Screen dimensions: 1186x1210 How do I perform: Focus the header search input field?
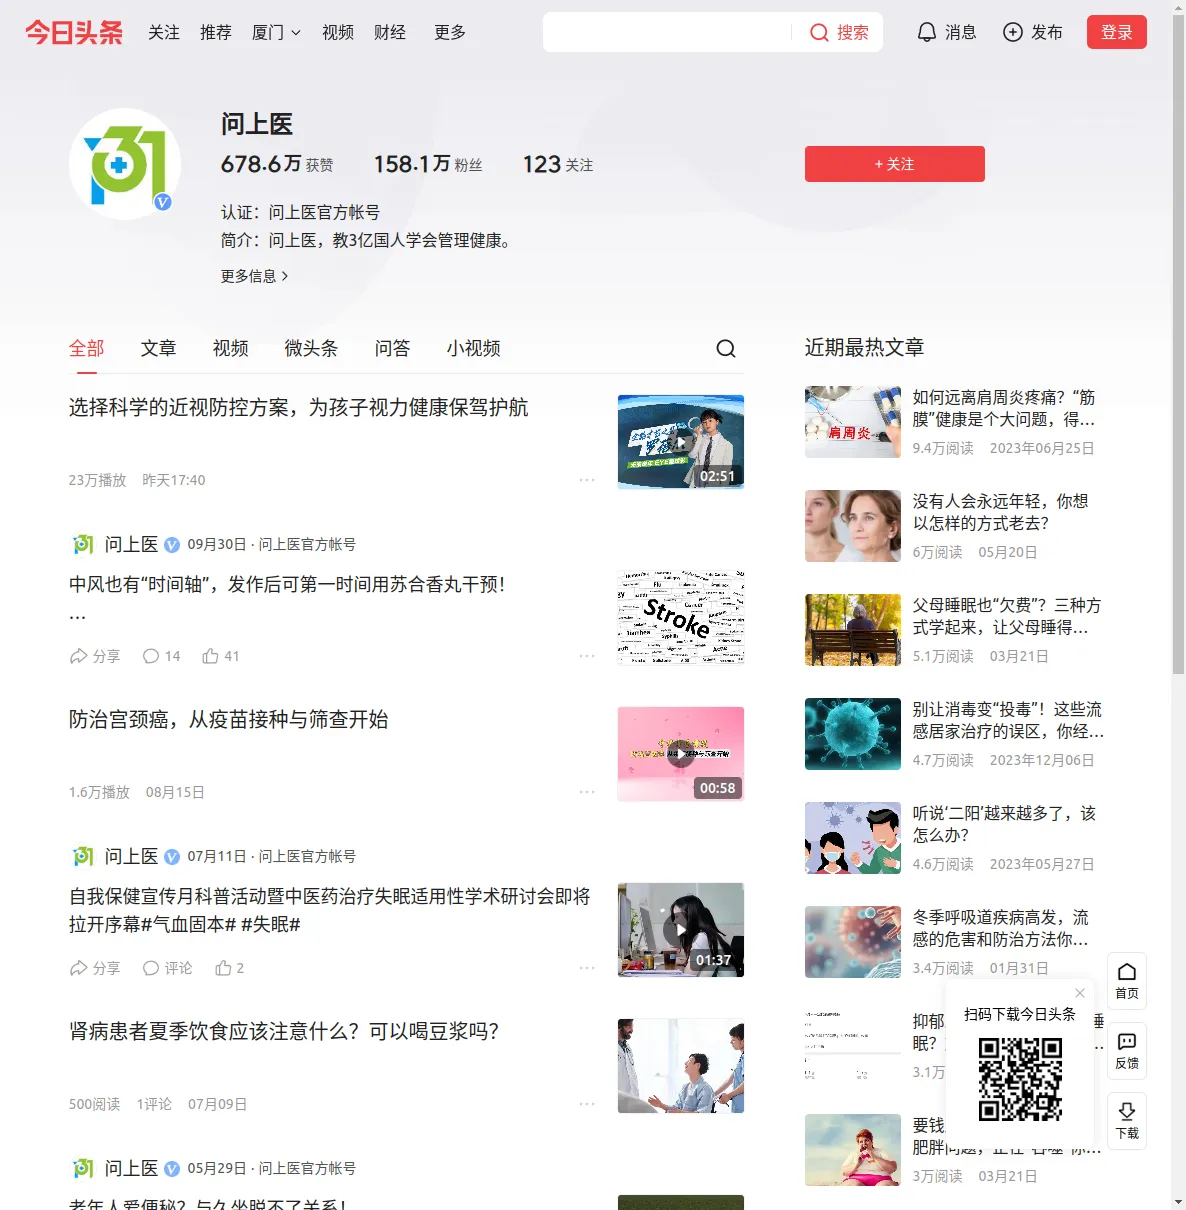(668, 32)
